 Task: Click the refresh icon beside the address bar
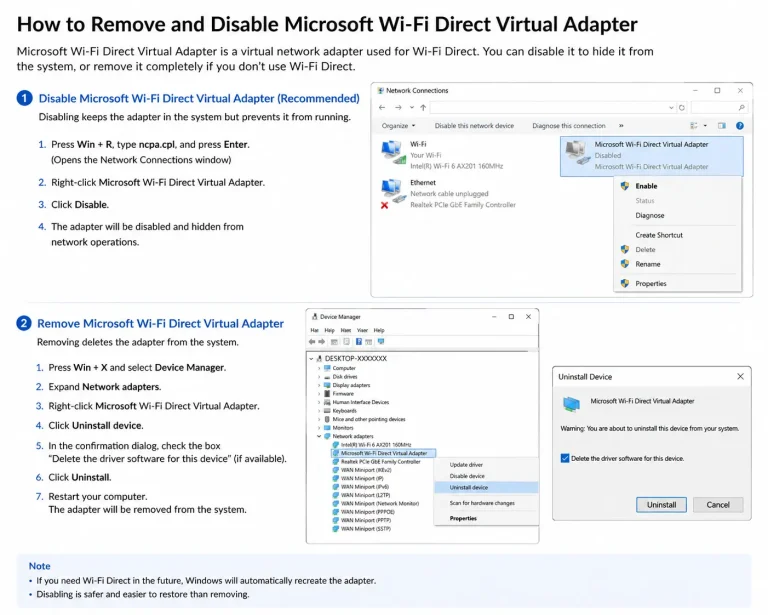tap(682, 108)
